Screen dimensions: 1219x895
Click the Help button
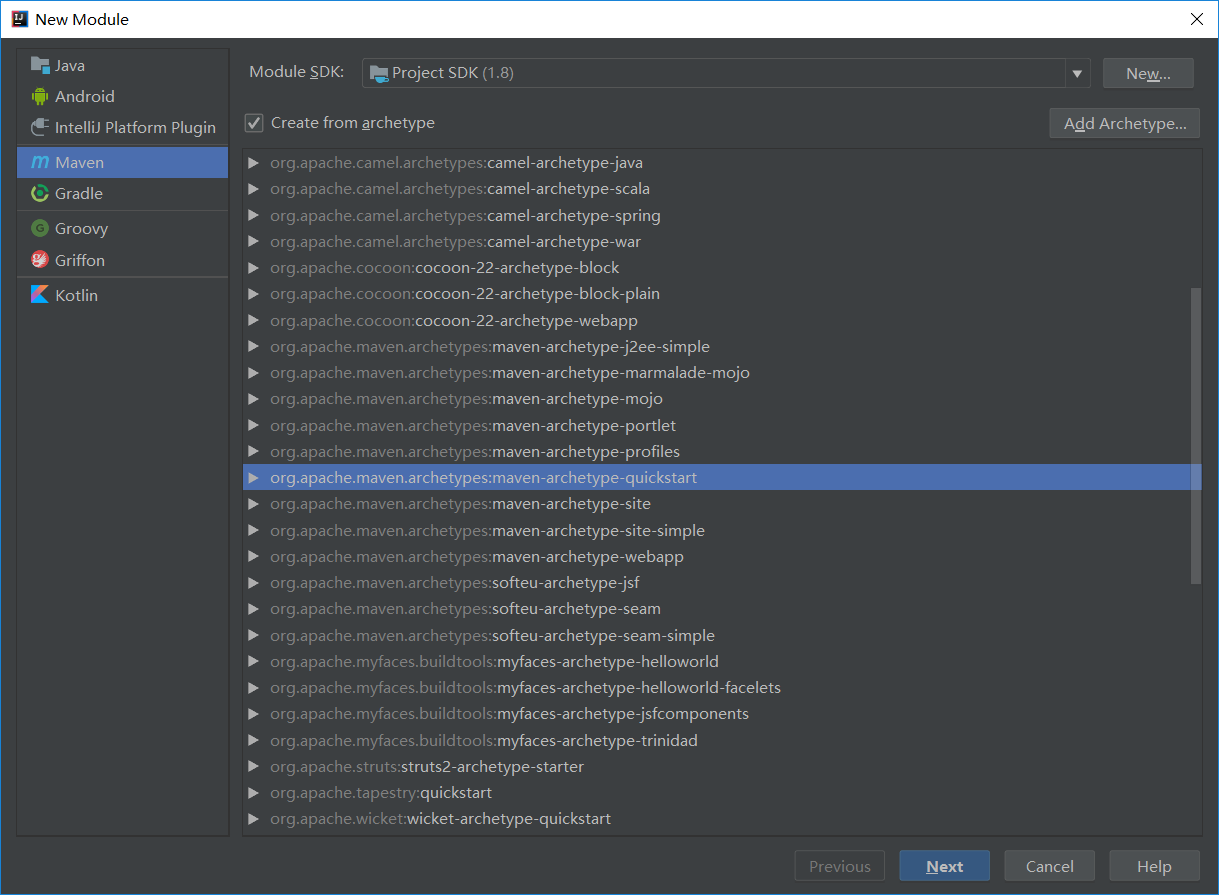click(x=1154, y=866)
